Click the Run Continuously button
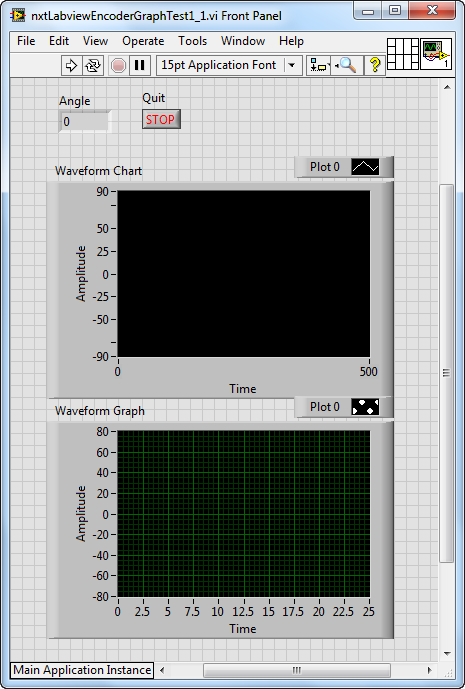Screen dimensions: 465x689 (x=93, y=65)
